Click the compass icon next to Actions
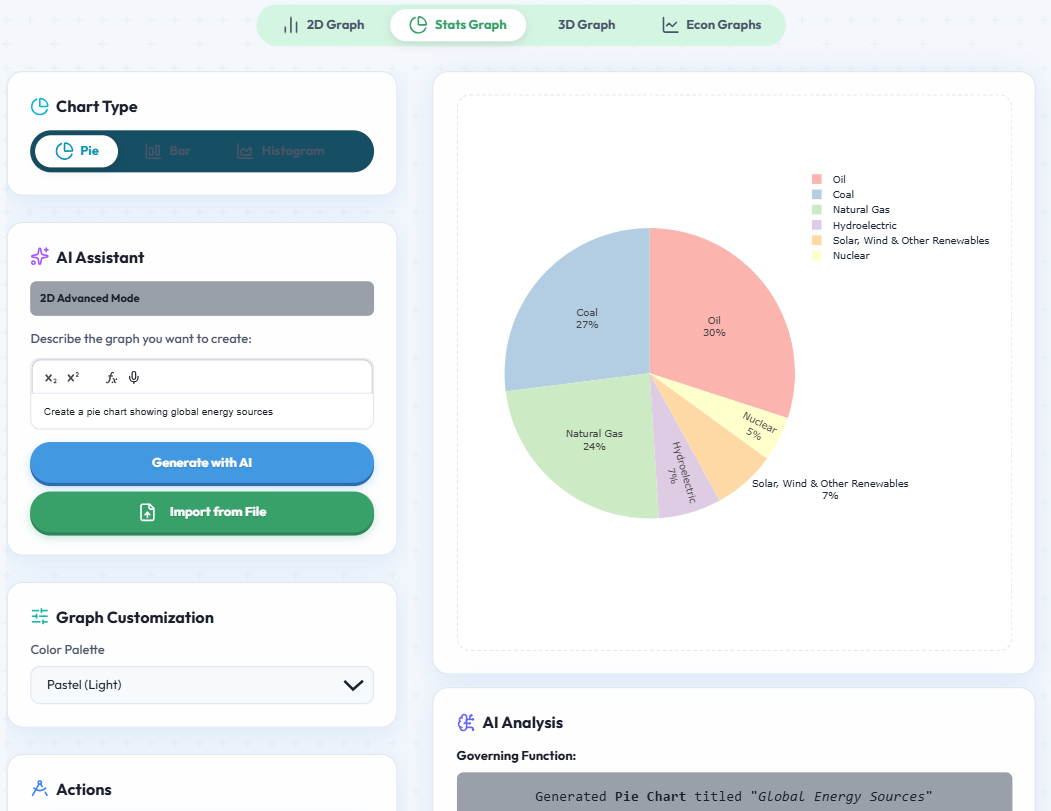 (38, 789)
